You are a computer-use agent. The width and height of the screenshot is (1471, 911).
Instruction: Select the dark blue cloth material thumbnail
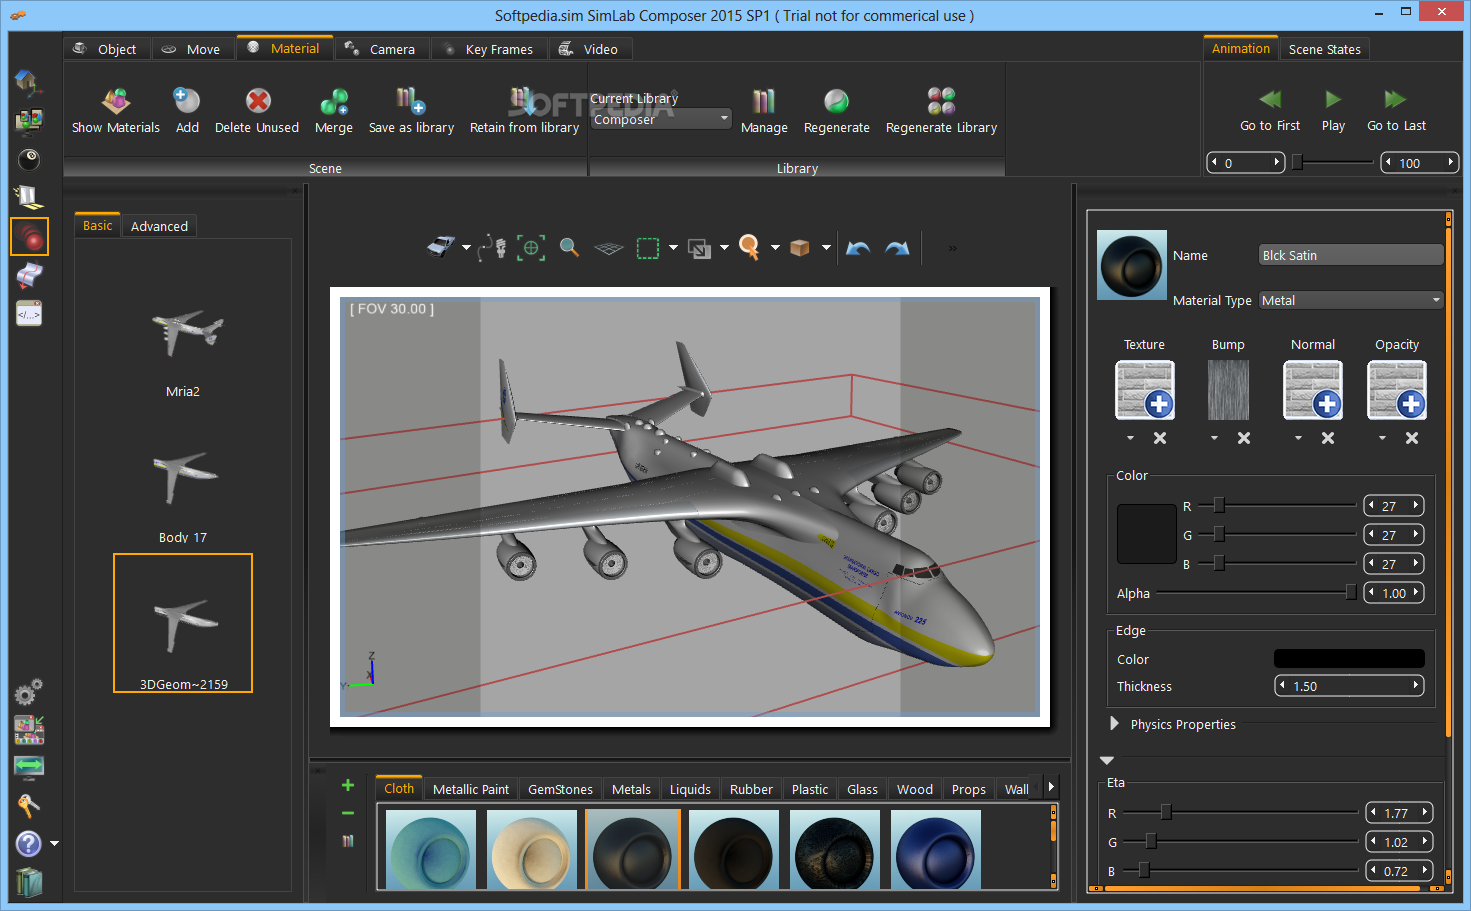[935, 849]
